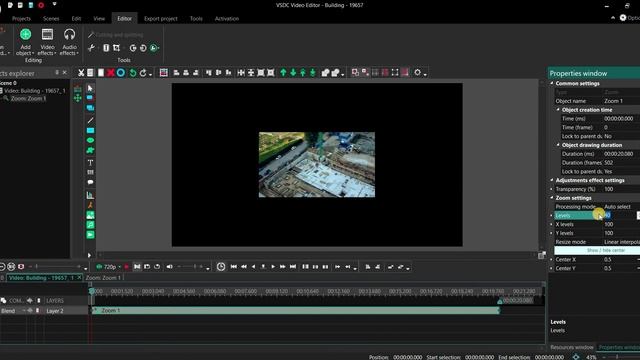Select the Add image tool
The width and height of the screenshot is (640, 360).
[x=90, y=215]
